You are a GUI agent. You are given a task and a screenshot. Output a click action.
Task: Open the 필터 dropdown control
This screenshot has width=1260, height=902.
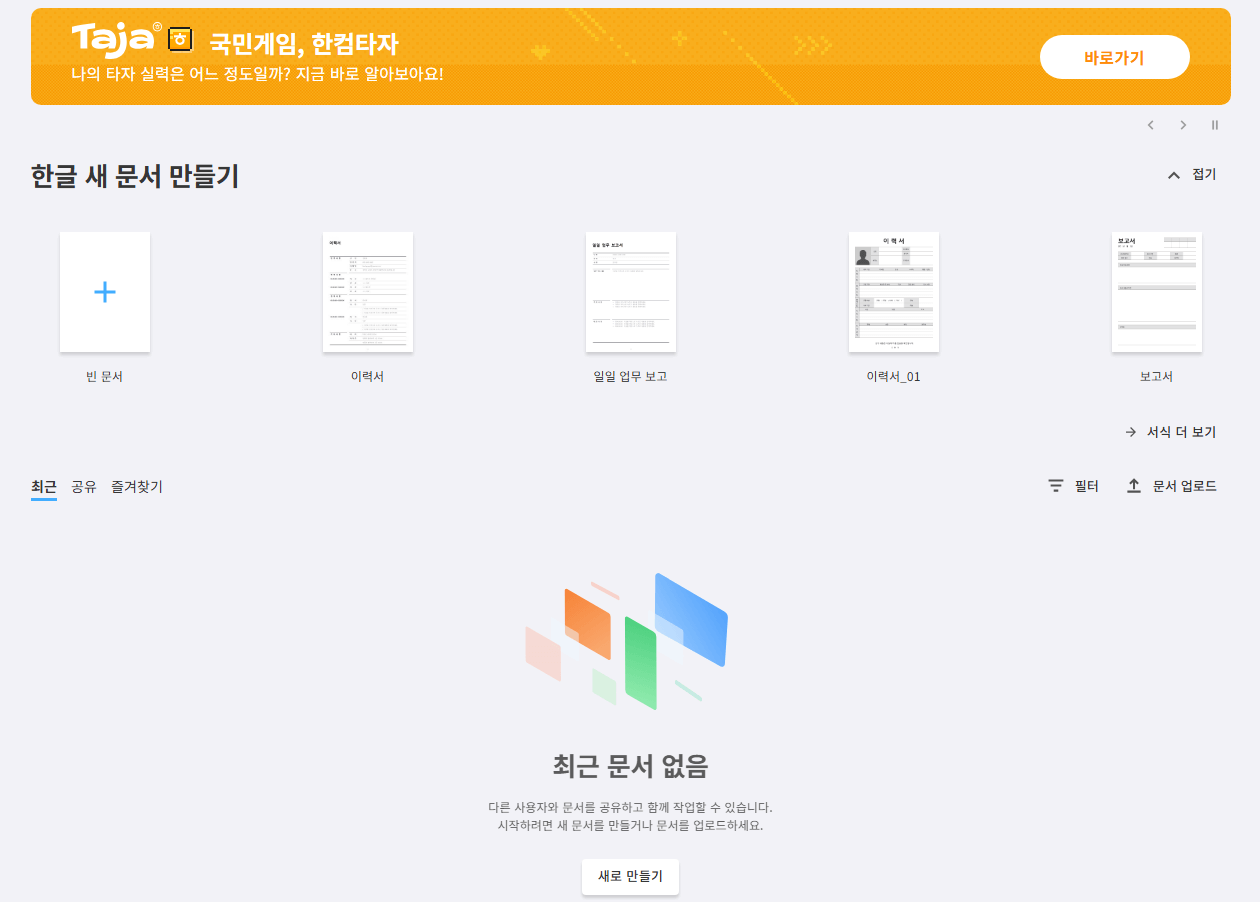[x=1084, y=485]
